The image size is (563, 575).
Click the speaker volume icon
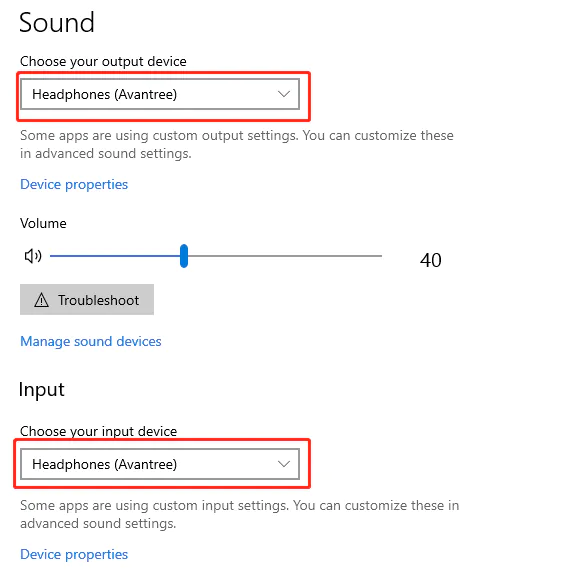[x=33, y=256]
